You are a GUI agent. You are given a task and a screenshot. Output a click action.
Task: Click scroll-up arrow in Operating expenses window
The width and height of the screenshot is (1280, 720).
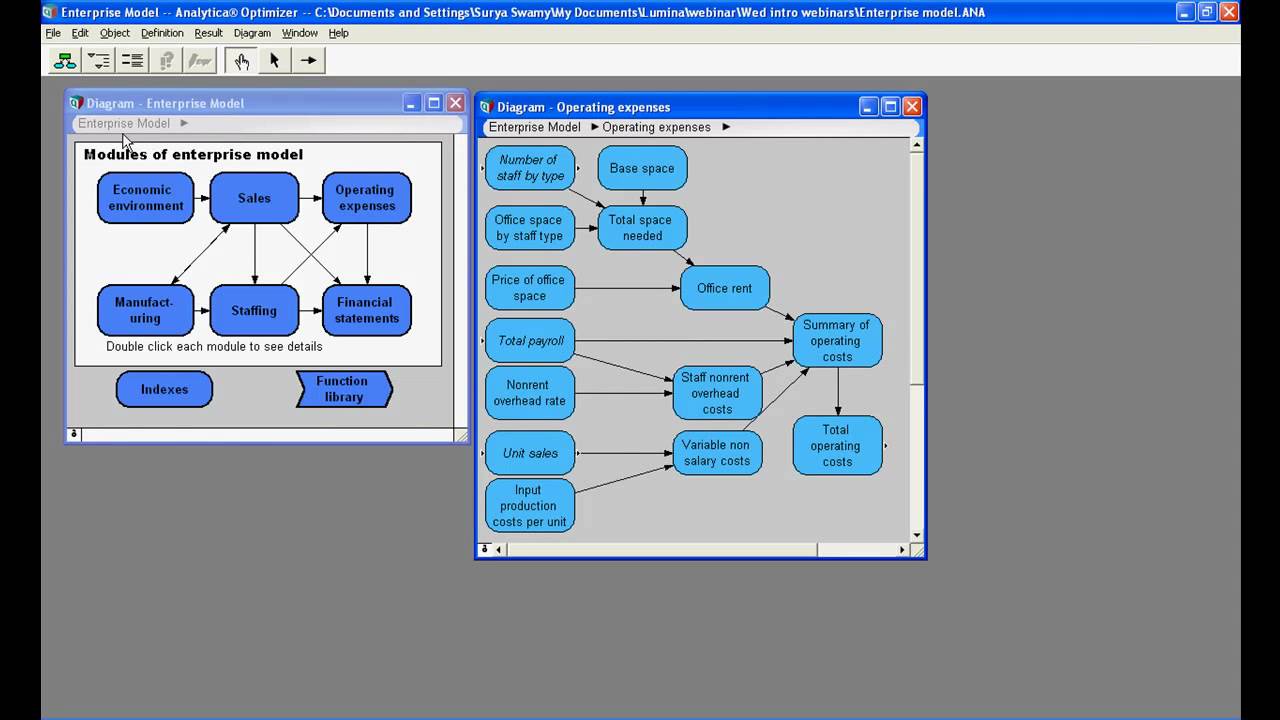tap(917, 146)
